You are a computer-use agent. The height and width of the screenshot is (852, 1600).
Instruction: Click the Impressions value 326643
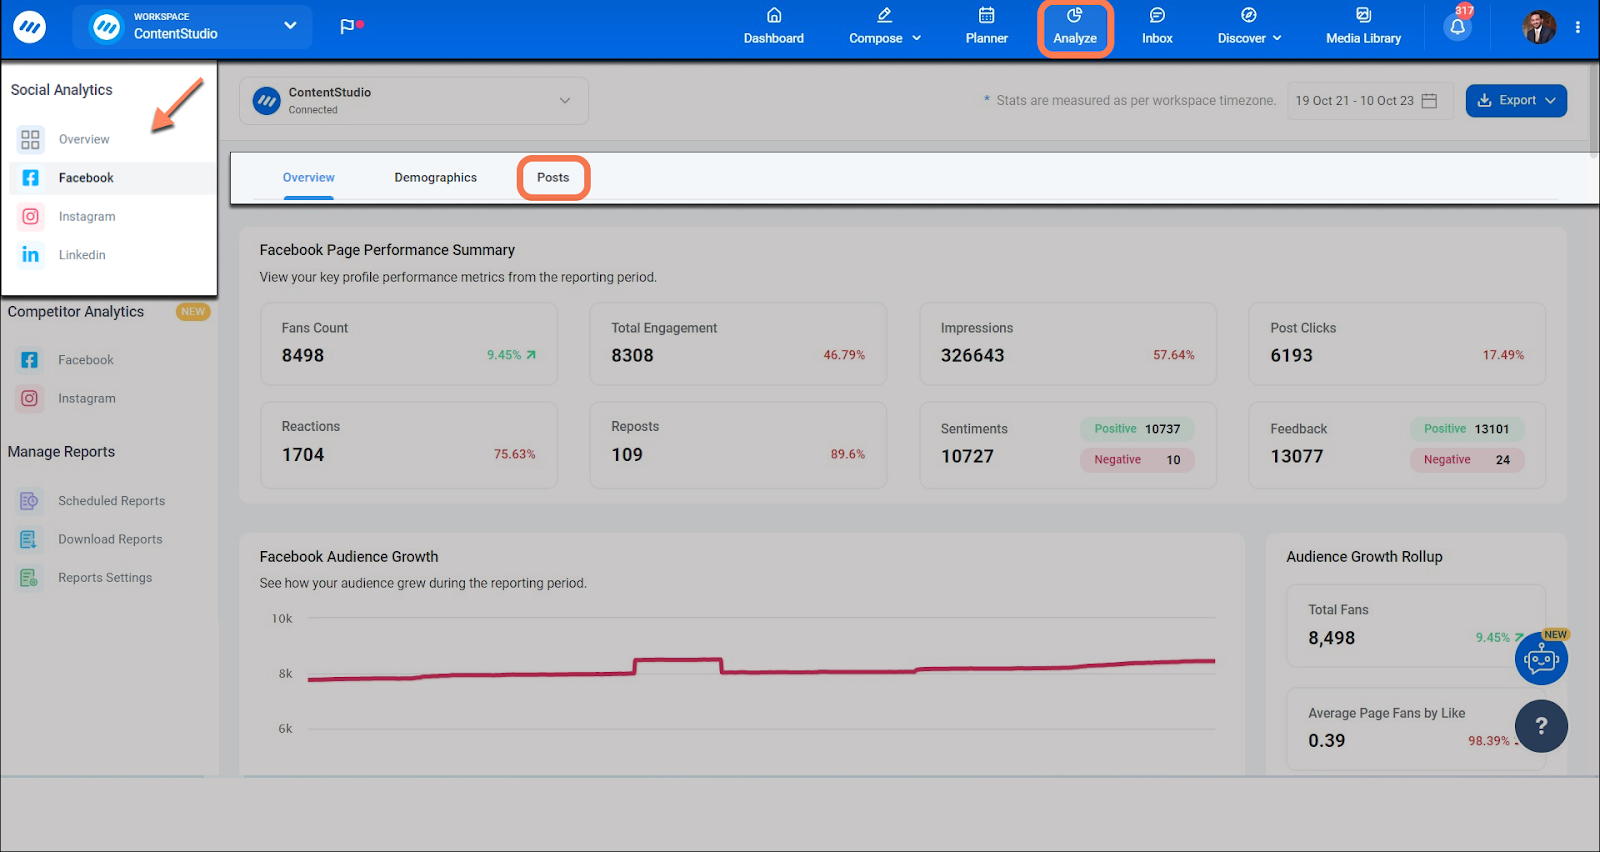[973, 355]
